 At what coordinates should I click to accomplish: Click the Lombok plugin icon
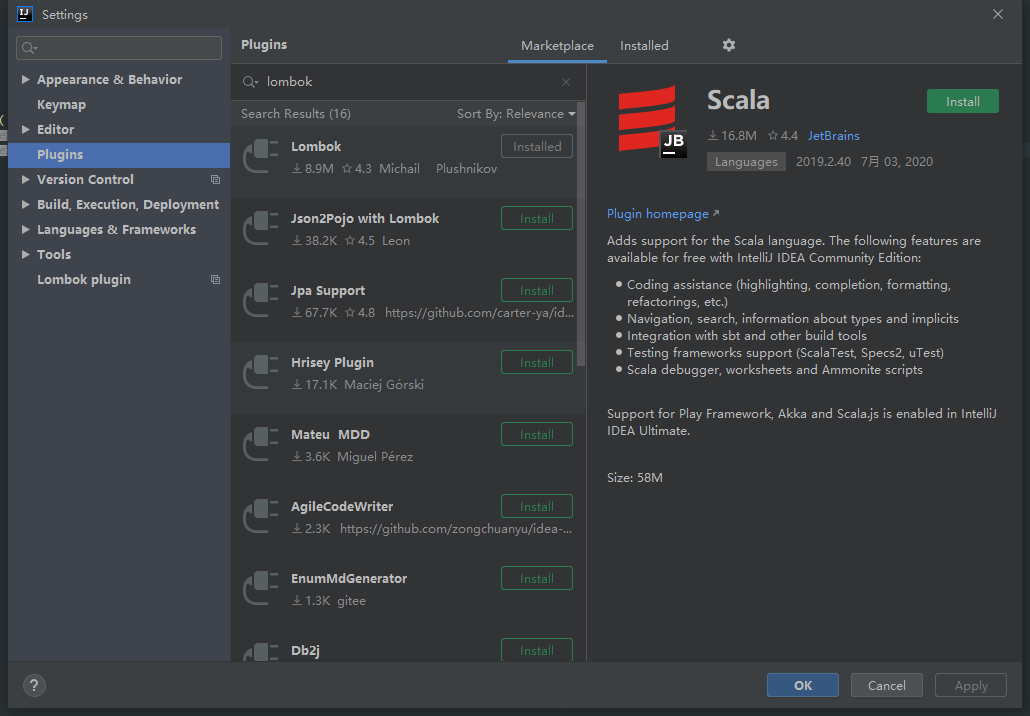click(261, 156)
